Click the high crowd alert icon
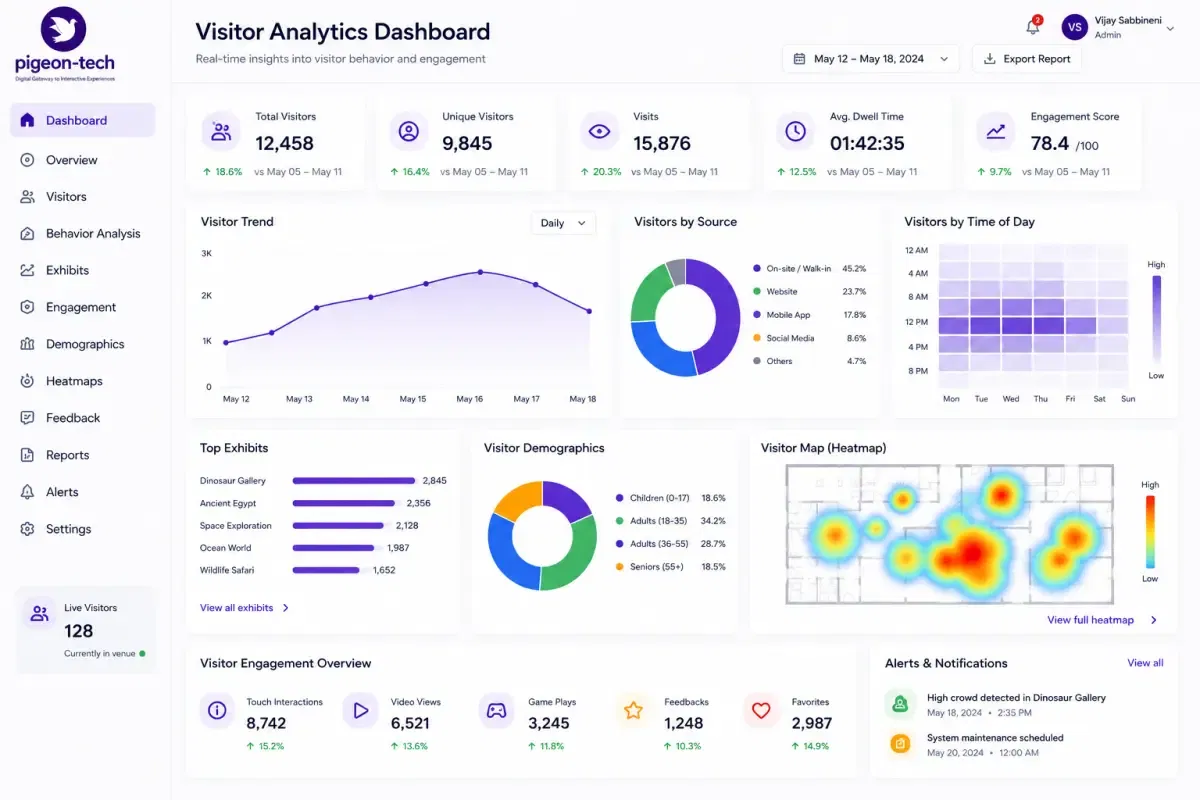This screenshot has height=800, width=1200. point(900,704)
